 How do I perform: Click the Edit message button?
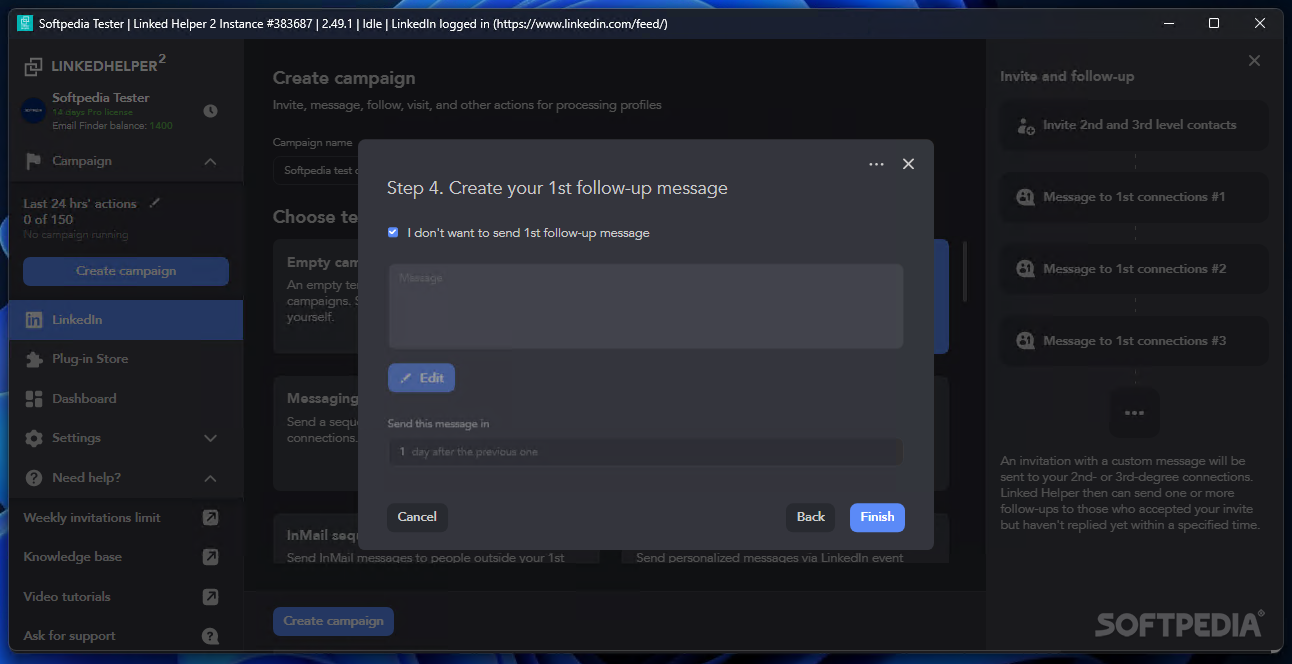421,378
